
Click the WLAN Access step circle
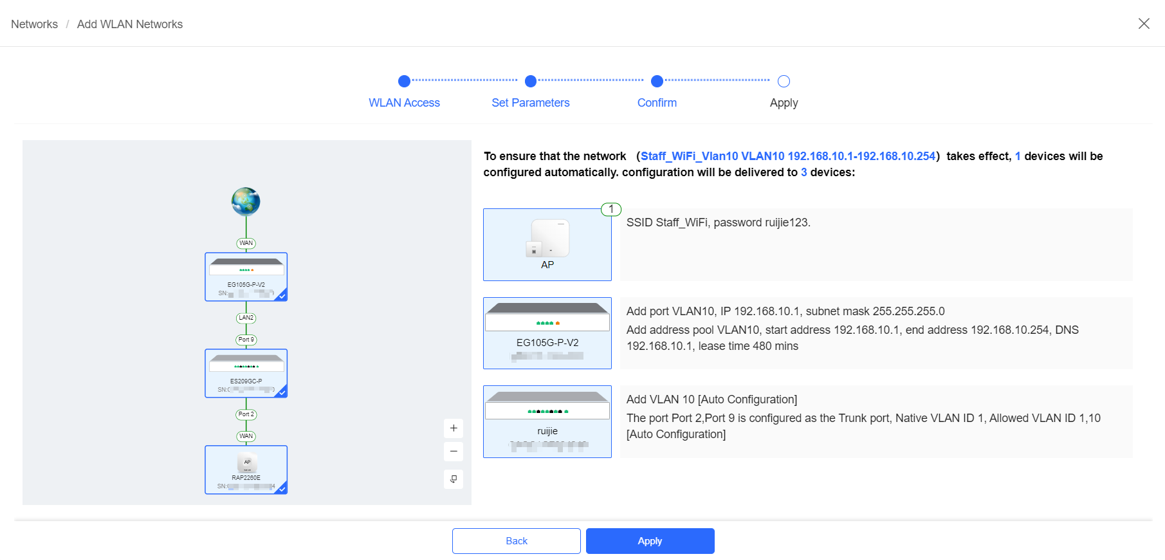click(x=404, y=82)
